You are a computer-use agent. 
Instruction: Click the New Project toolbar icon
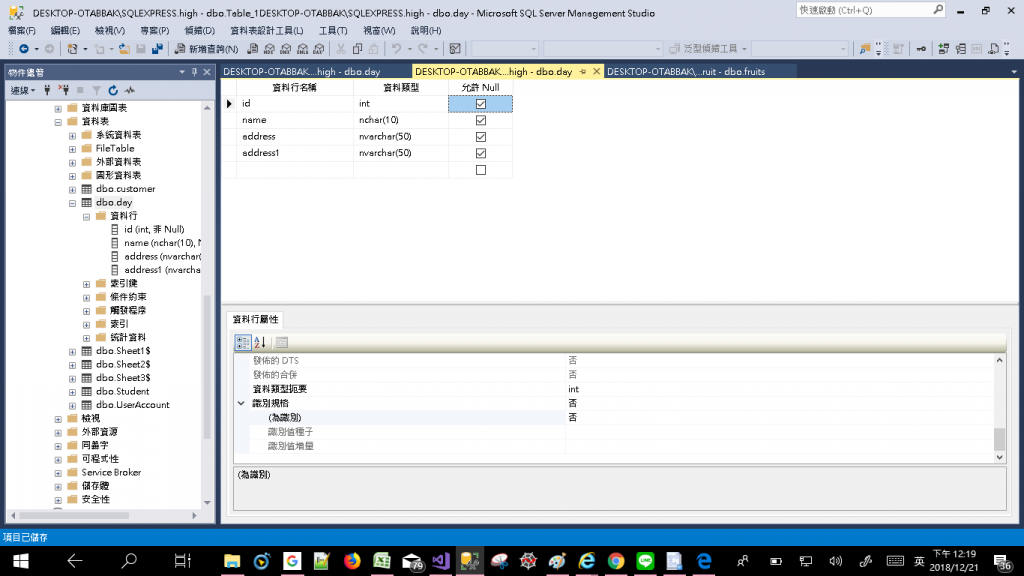tap(72, 49)
